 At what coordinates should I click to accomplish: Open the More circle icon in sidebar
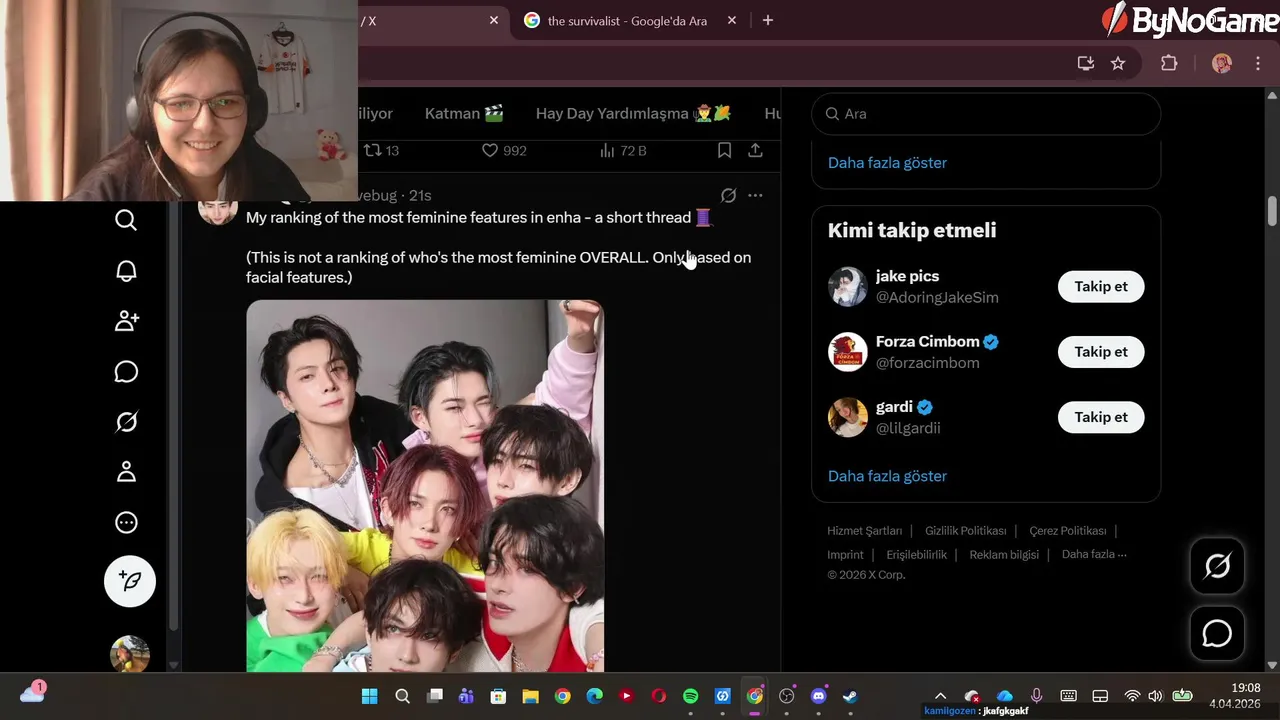pyautogui.click(x=126, y=522)
